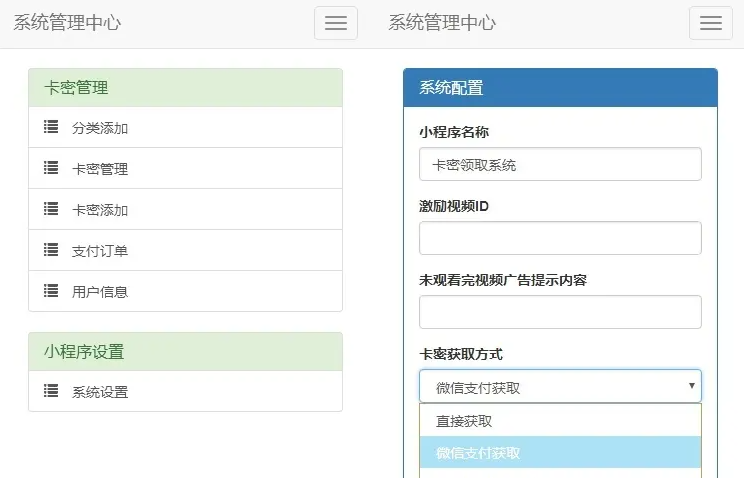Click the right 系统管理中心 brand title
744x478 pixels.
[442, 23]
